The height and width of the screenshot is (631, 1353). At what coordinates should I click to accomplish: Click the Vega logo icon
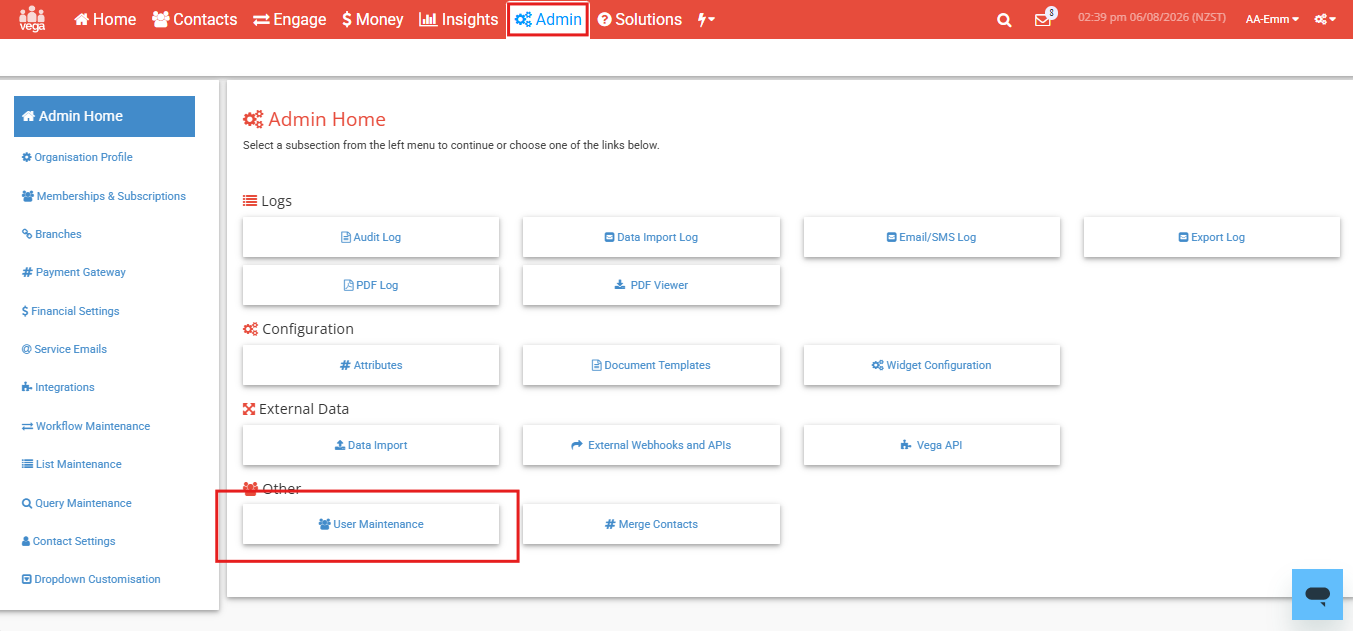point(32,19)
